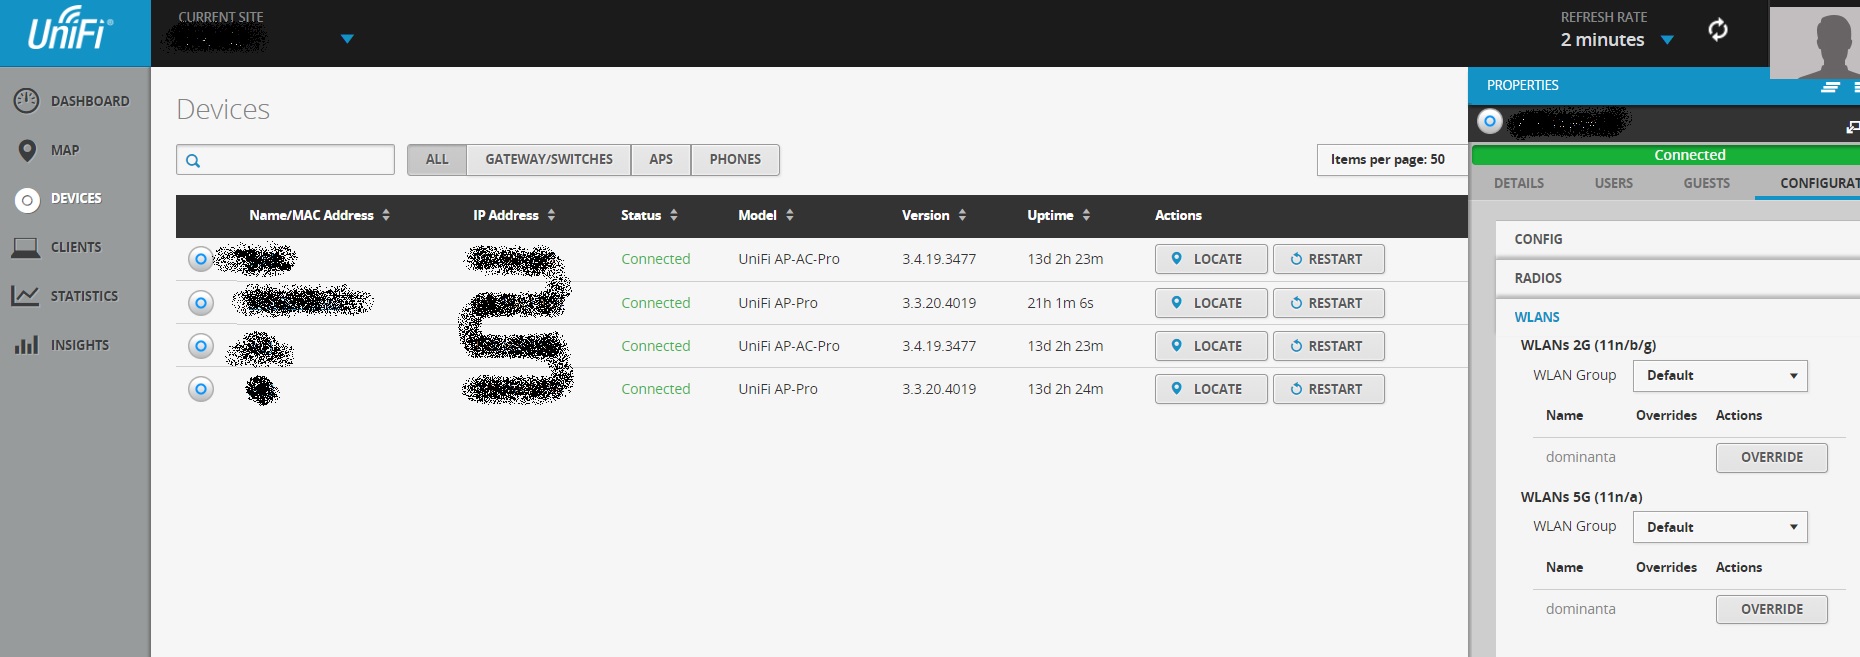
Task: Sort by IP Address column
Action: (x=514, y=215)
